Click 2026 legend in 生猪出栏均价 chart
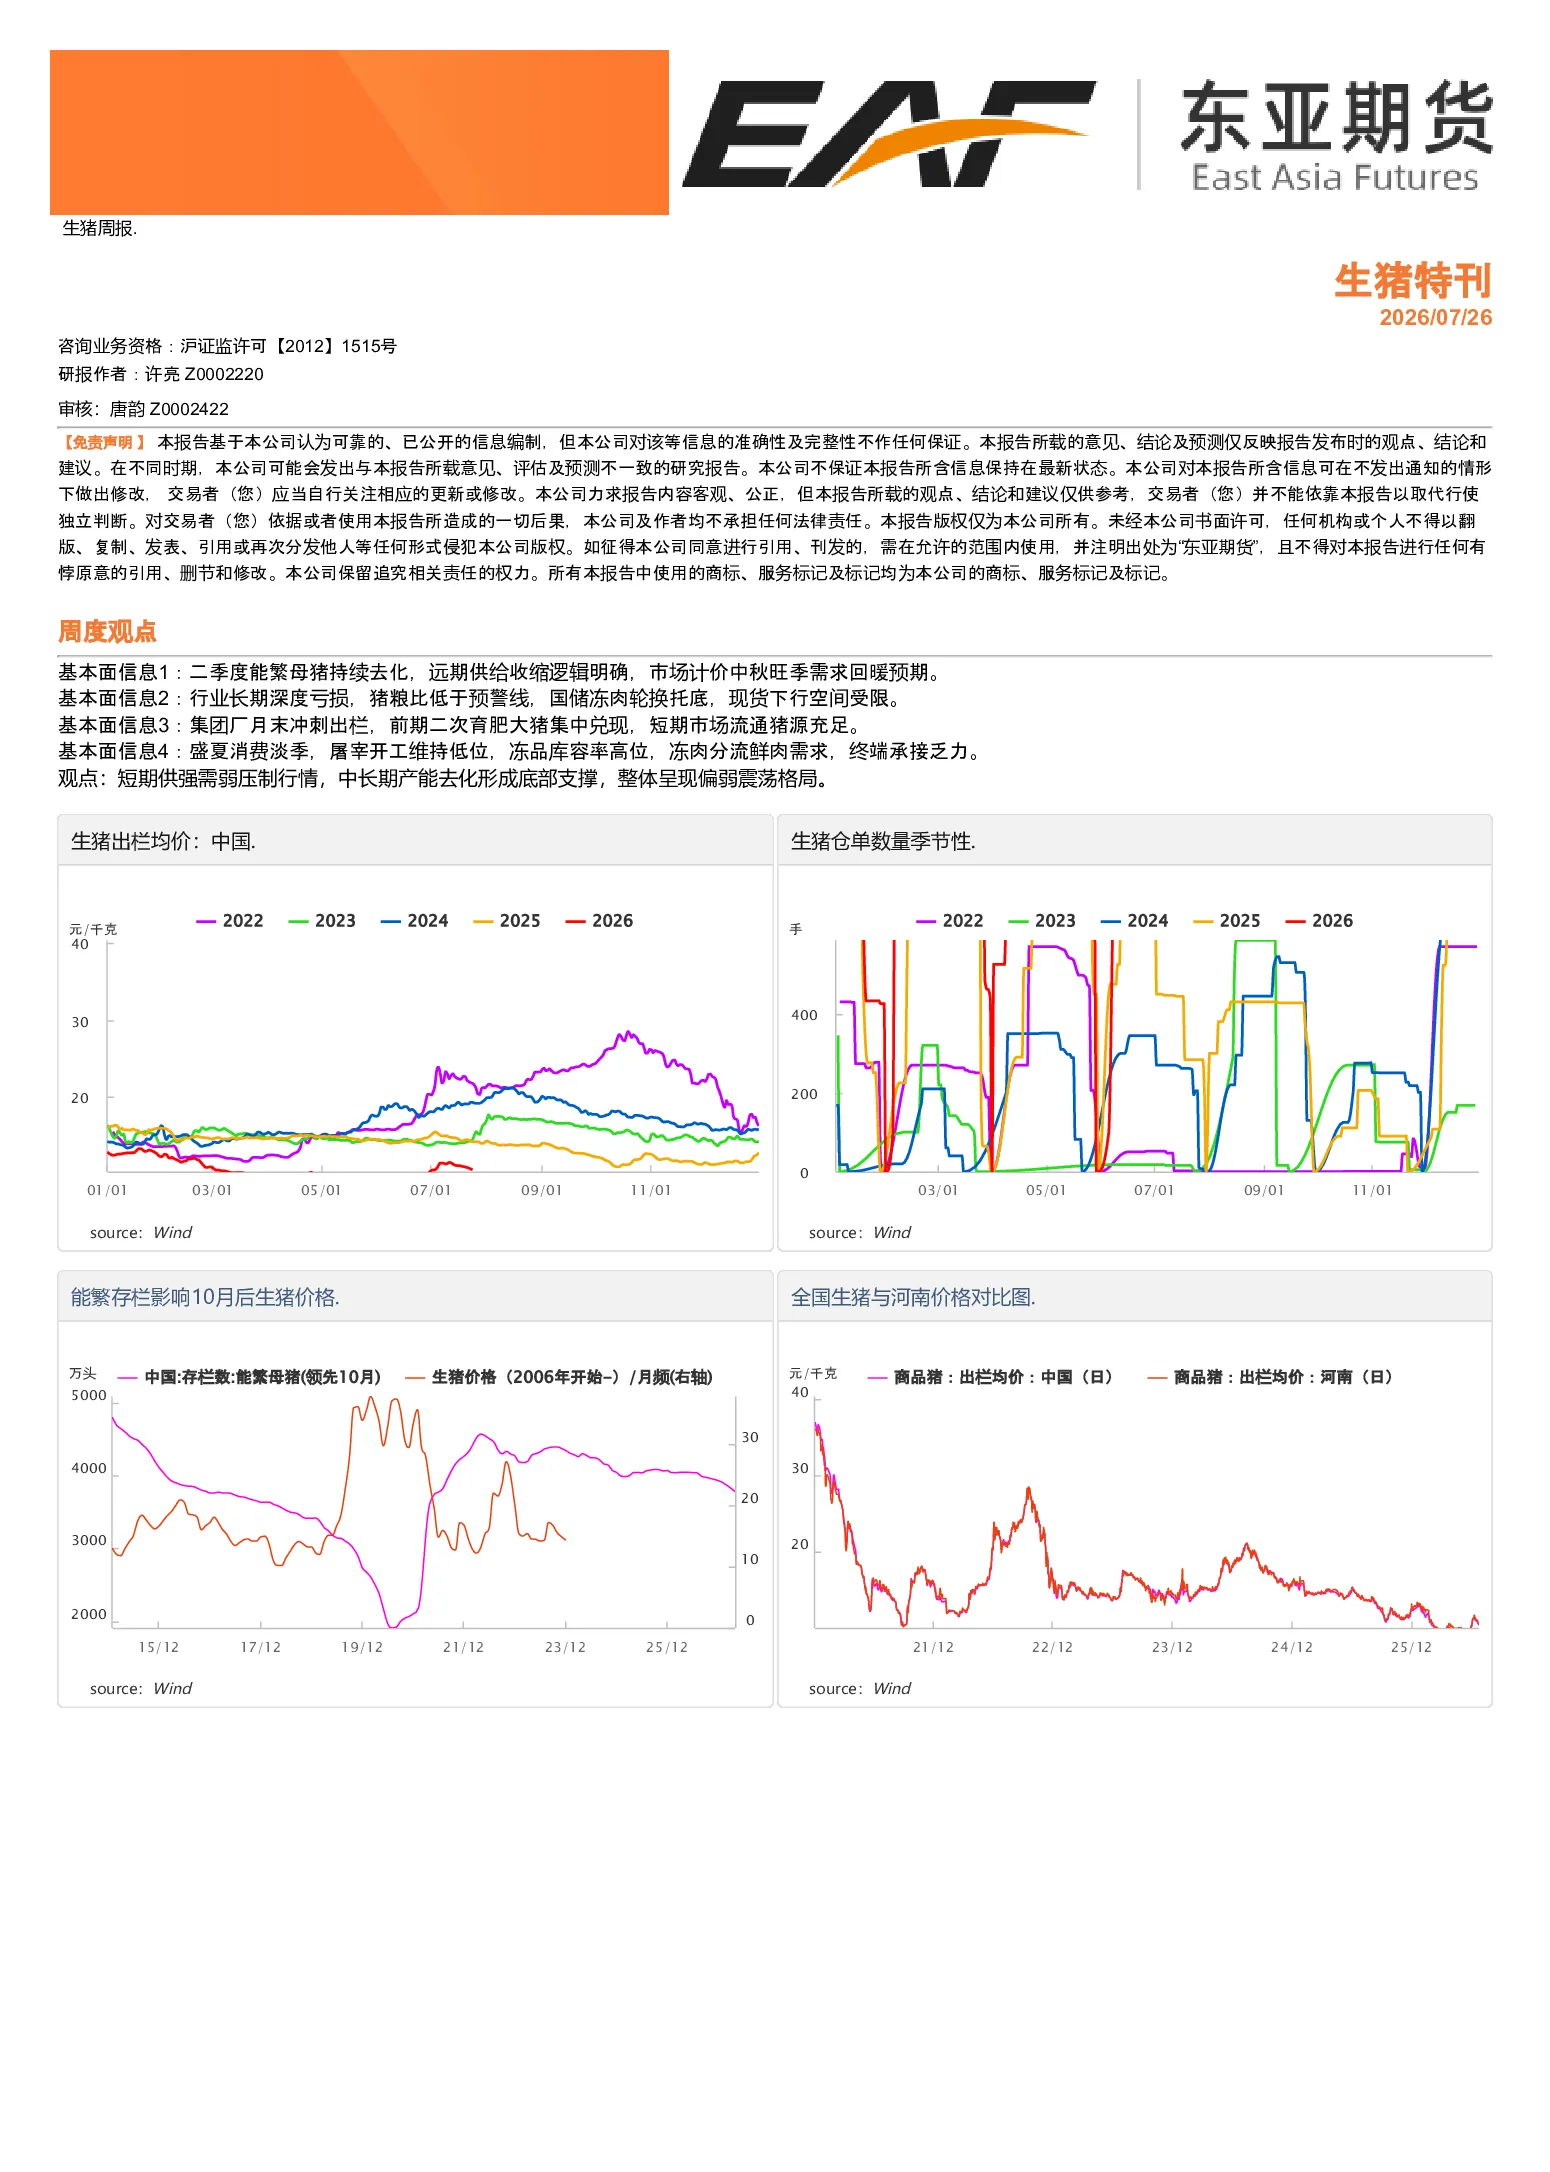The image size is (1550, 2172). [x=599, y=921]
